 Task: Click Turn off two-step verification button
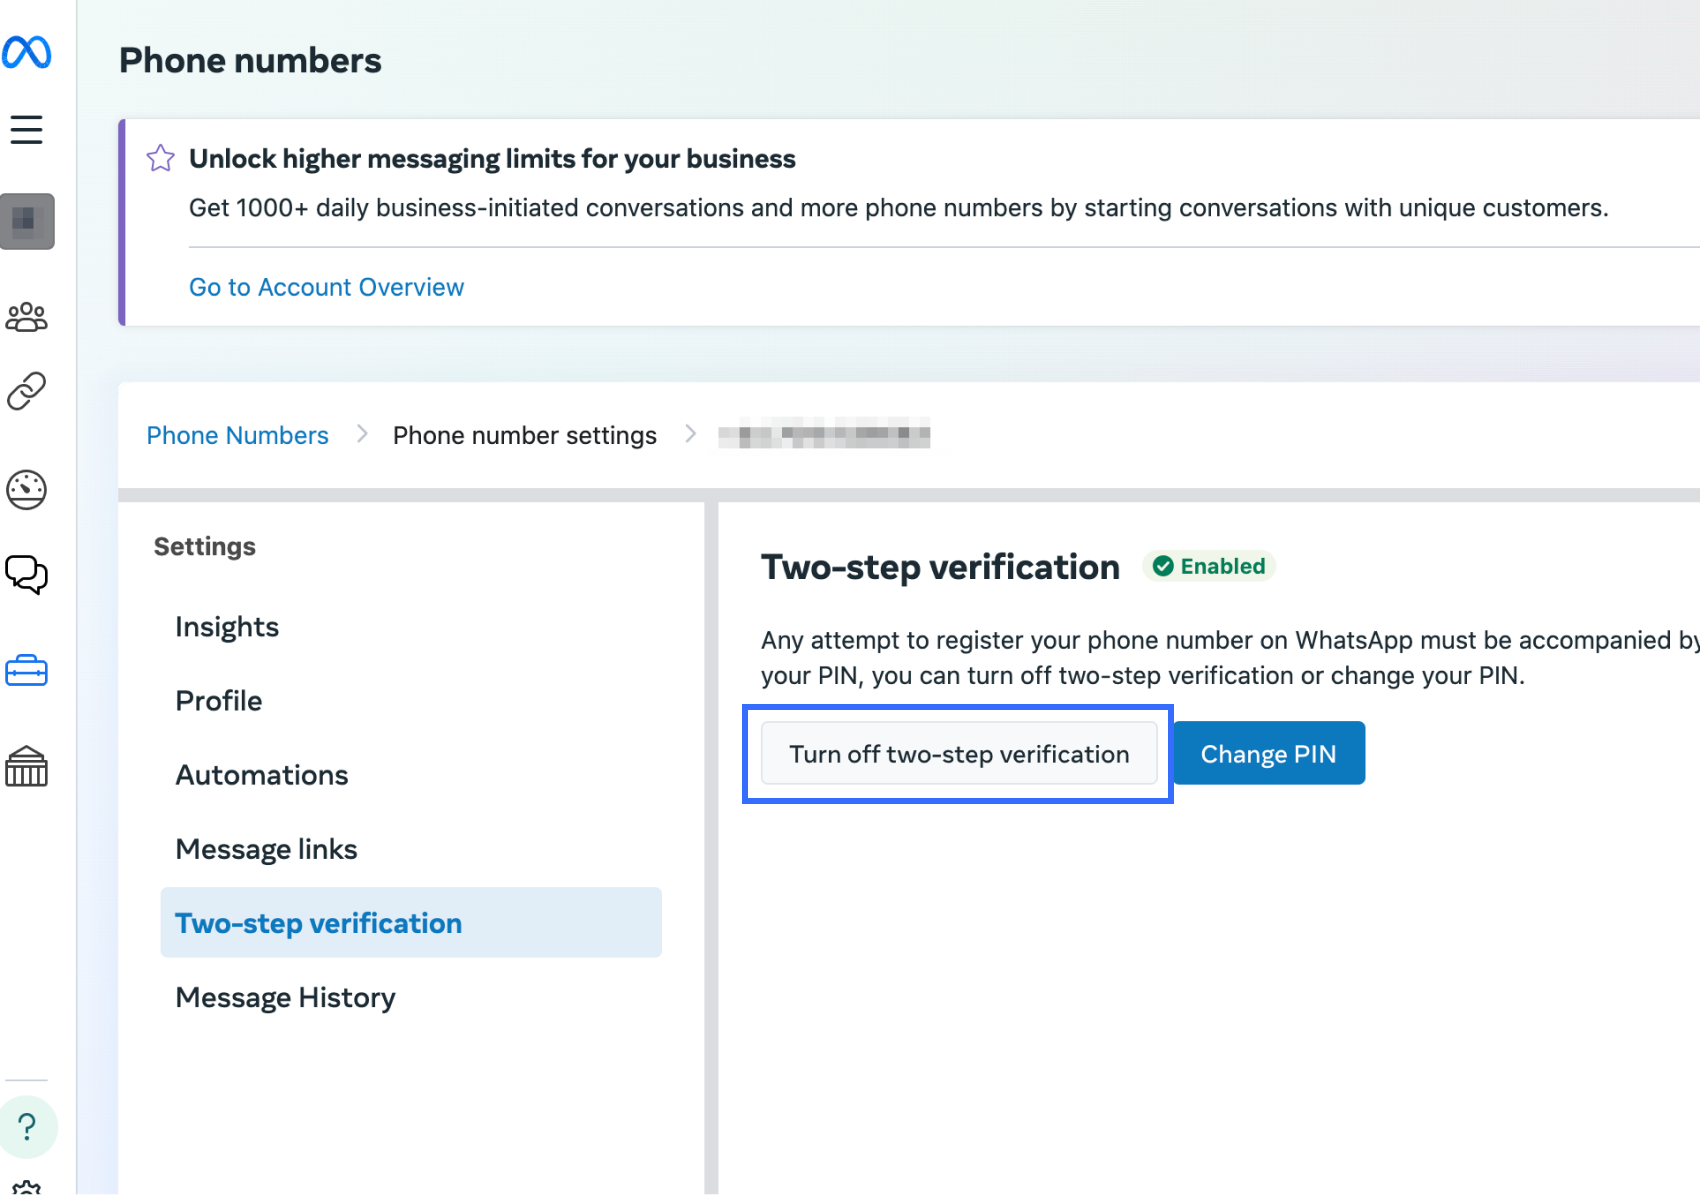(958, 754)
